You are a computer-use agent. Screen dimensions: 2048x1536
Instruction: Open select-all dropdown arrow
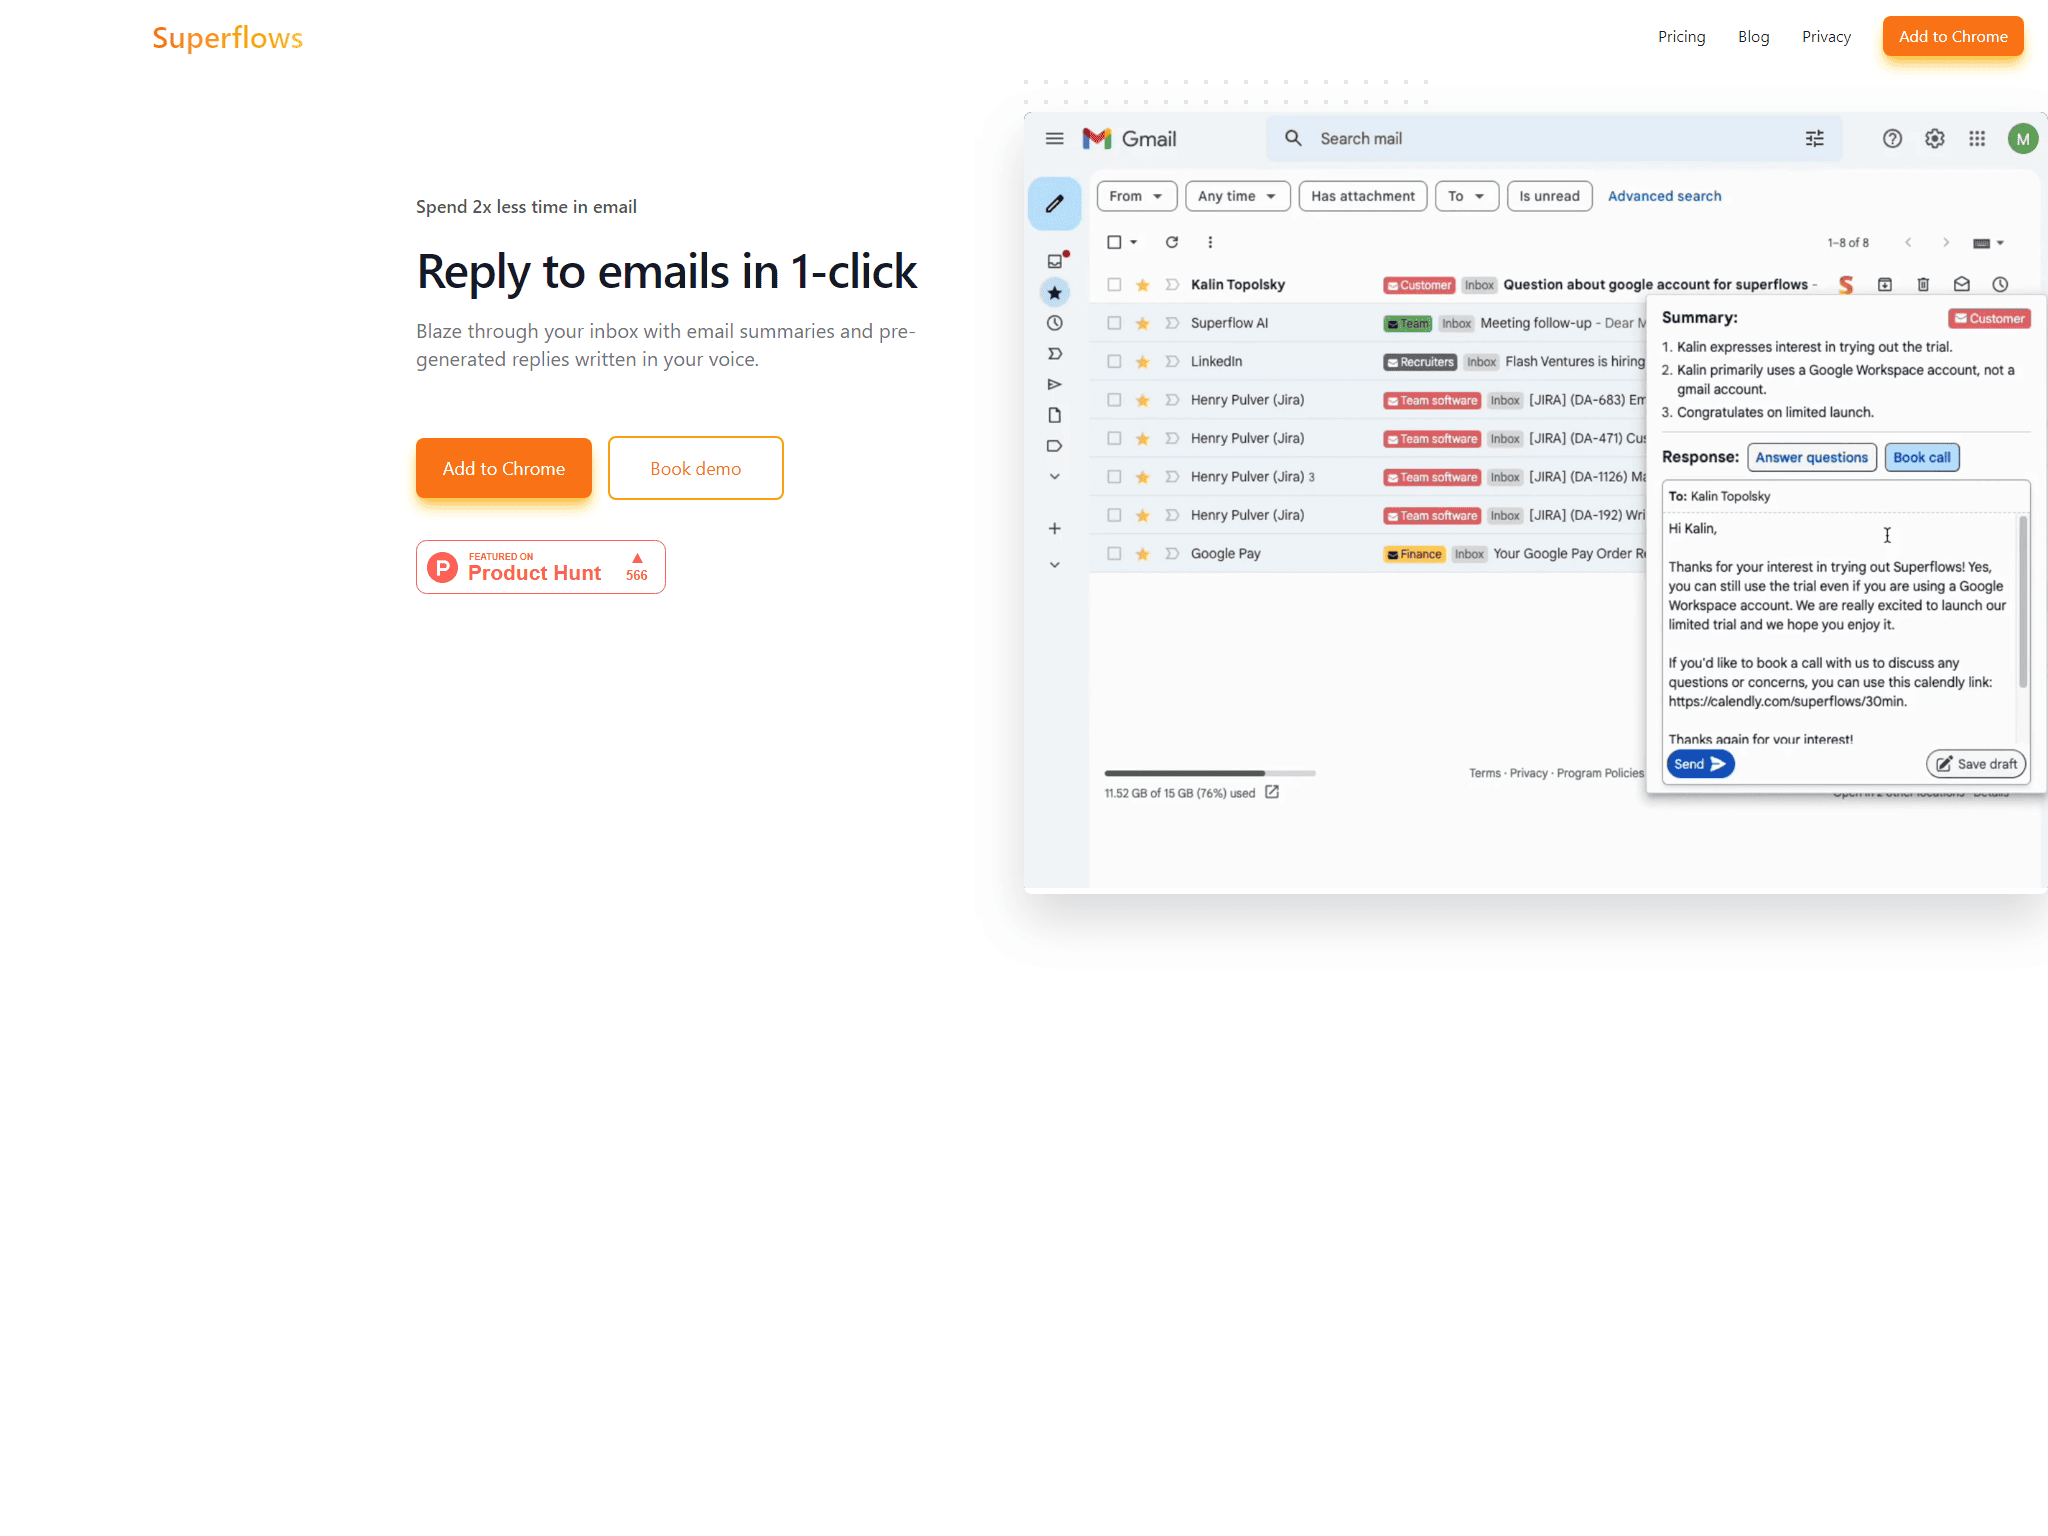(x=1134, y=242)
